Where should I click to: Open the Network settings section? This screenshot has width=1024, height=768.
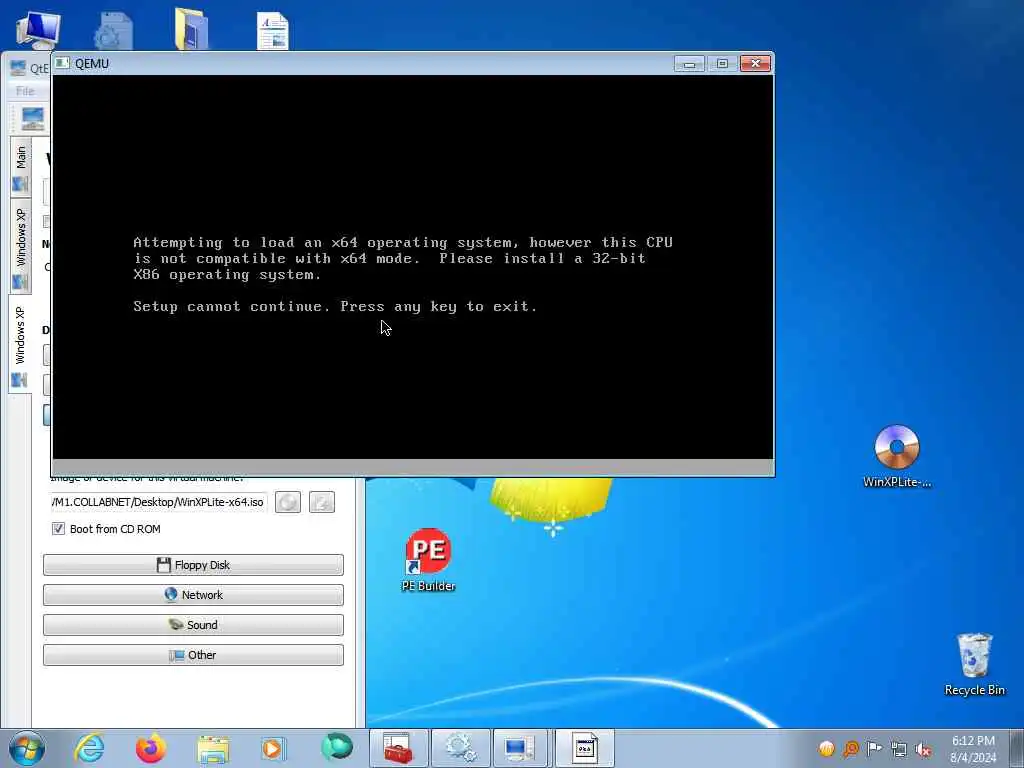coord(193,595)
